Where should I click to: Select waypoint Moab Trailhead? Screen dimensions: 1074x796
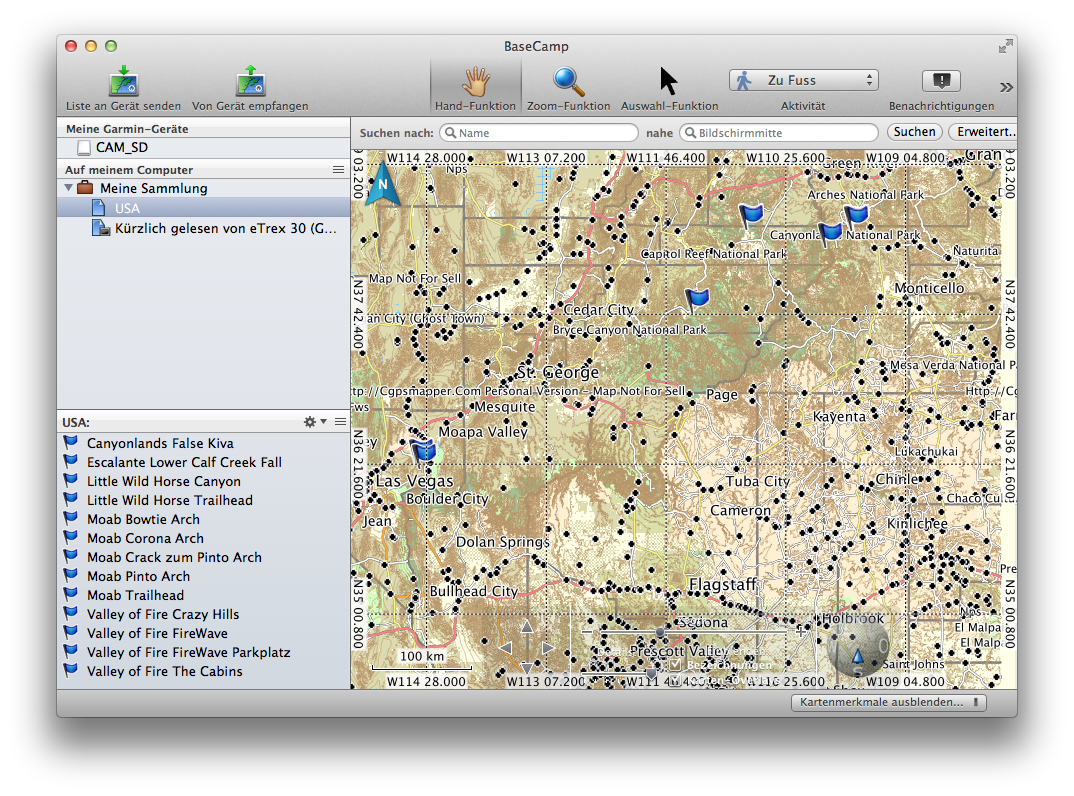click(203, 595)
